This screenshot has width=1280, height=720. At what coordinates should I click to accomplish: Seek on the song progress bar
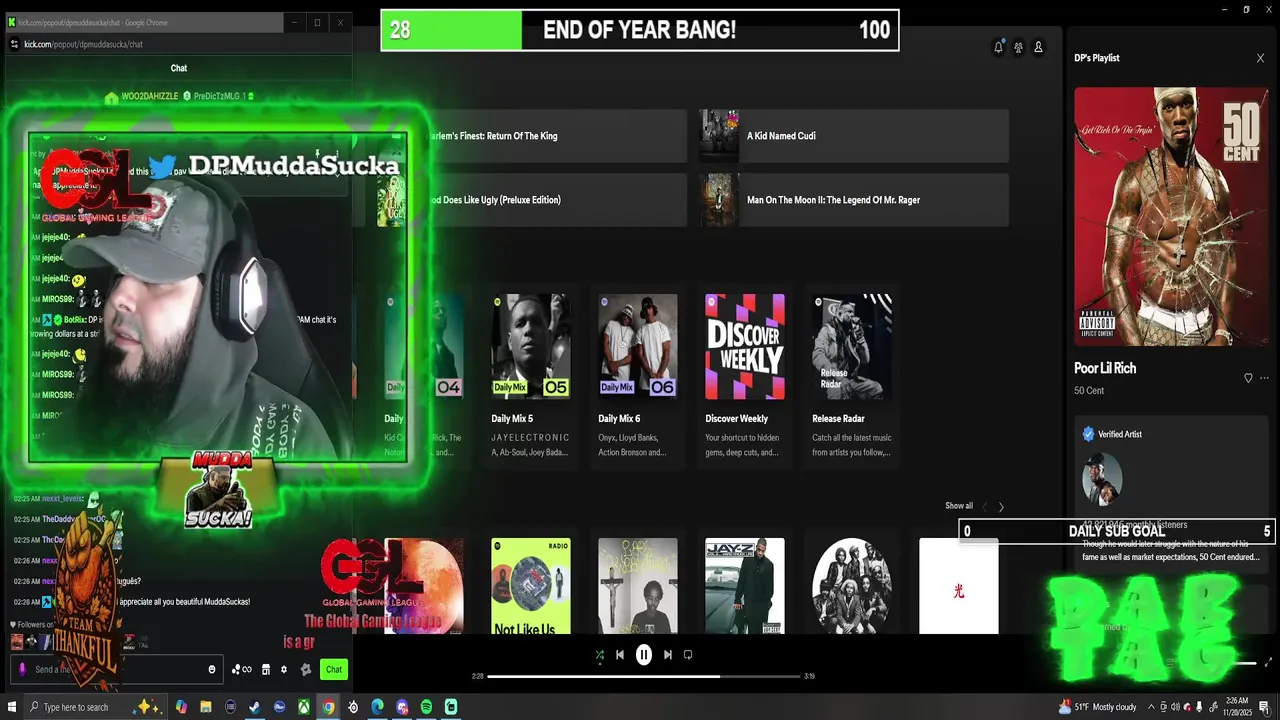(644, 676)
